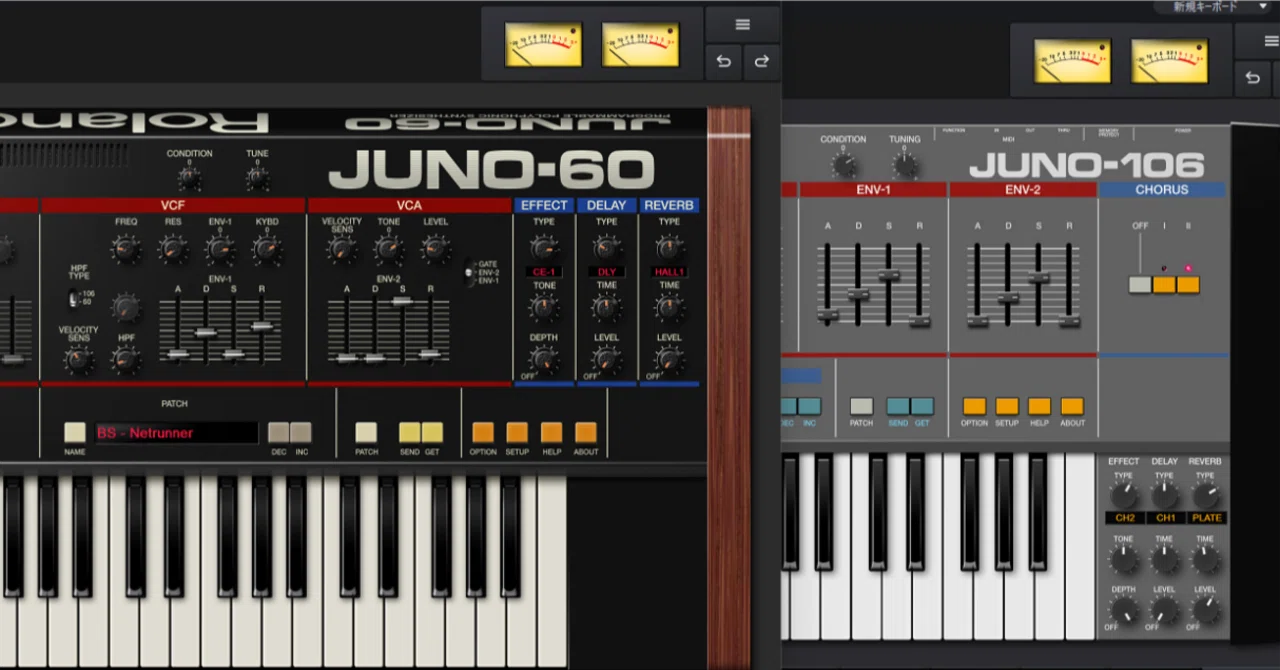Open the JUNO-106 hamburger menu
1280x670 pixels.
(x=1271, y=41)
